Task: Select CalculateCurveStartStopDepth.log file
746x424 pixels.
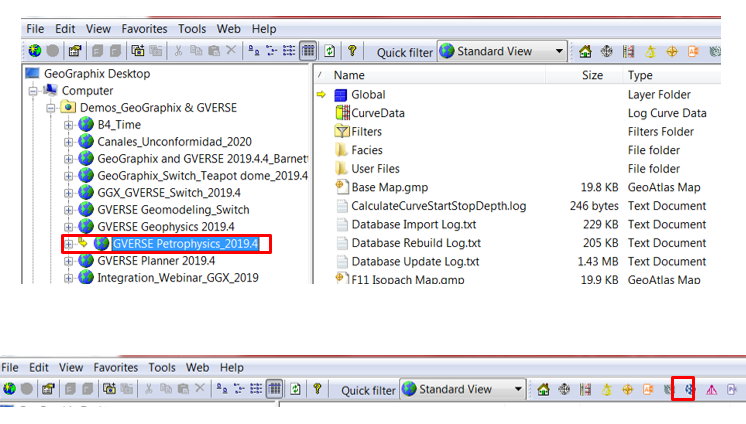Action: click(439, 206)
